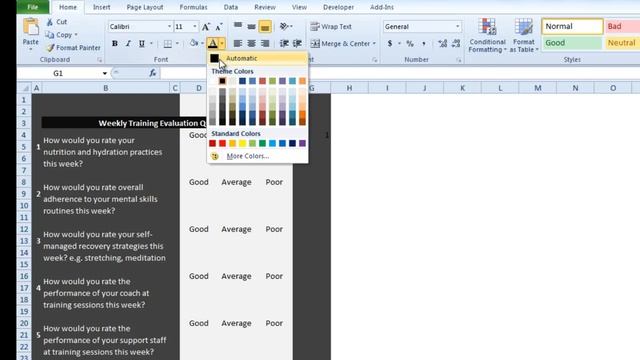This screenshot has width=640, height=360.
Task: Switch to the Data tab
Action: click(231, 7)
